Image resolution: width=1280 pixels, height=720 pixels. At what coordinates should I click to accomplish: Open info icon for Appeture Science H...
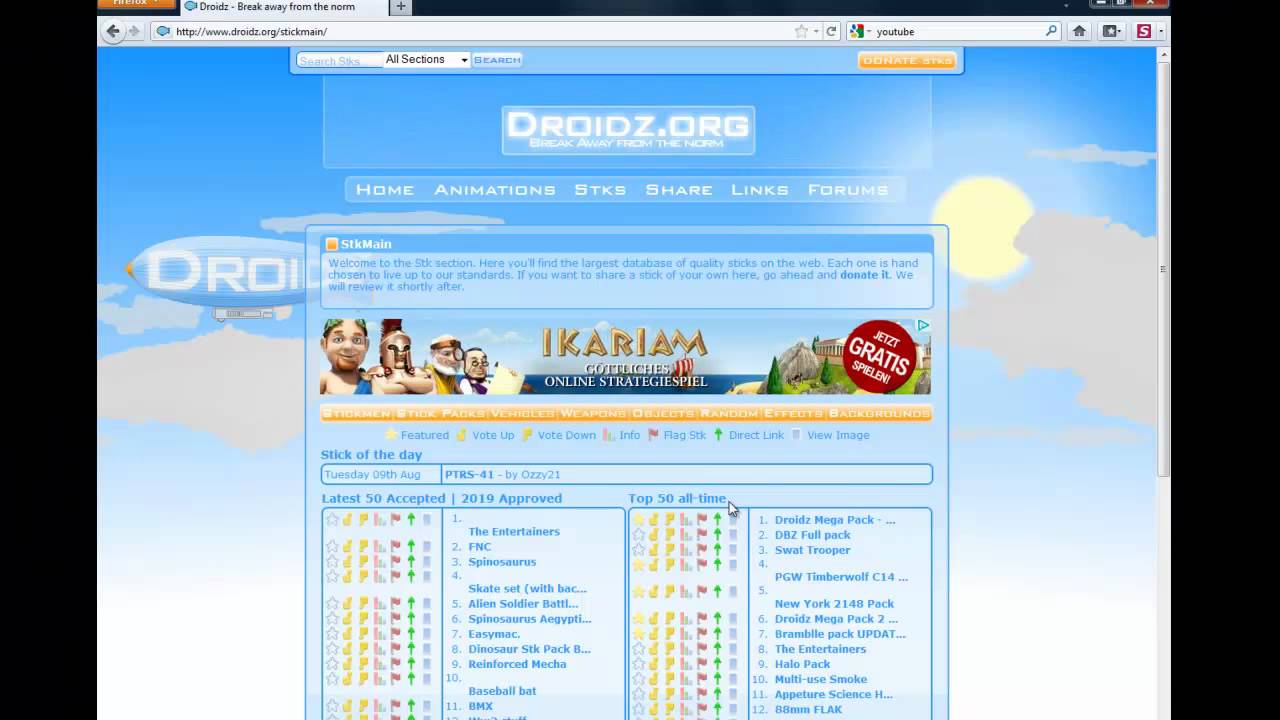point(686,693)
